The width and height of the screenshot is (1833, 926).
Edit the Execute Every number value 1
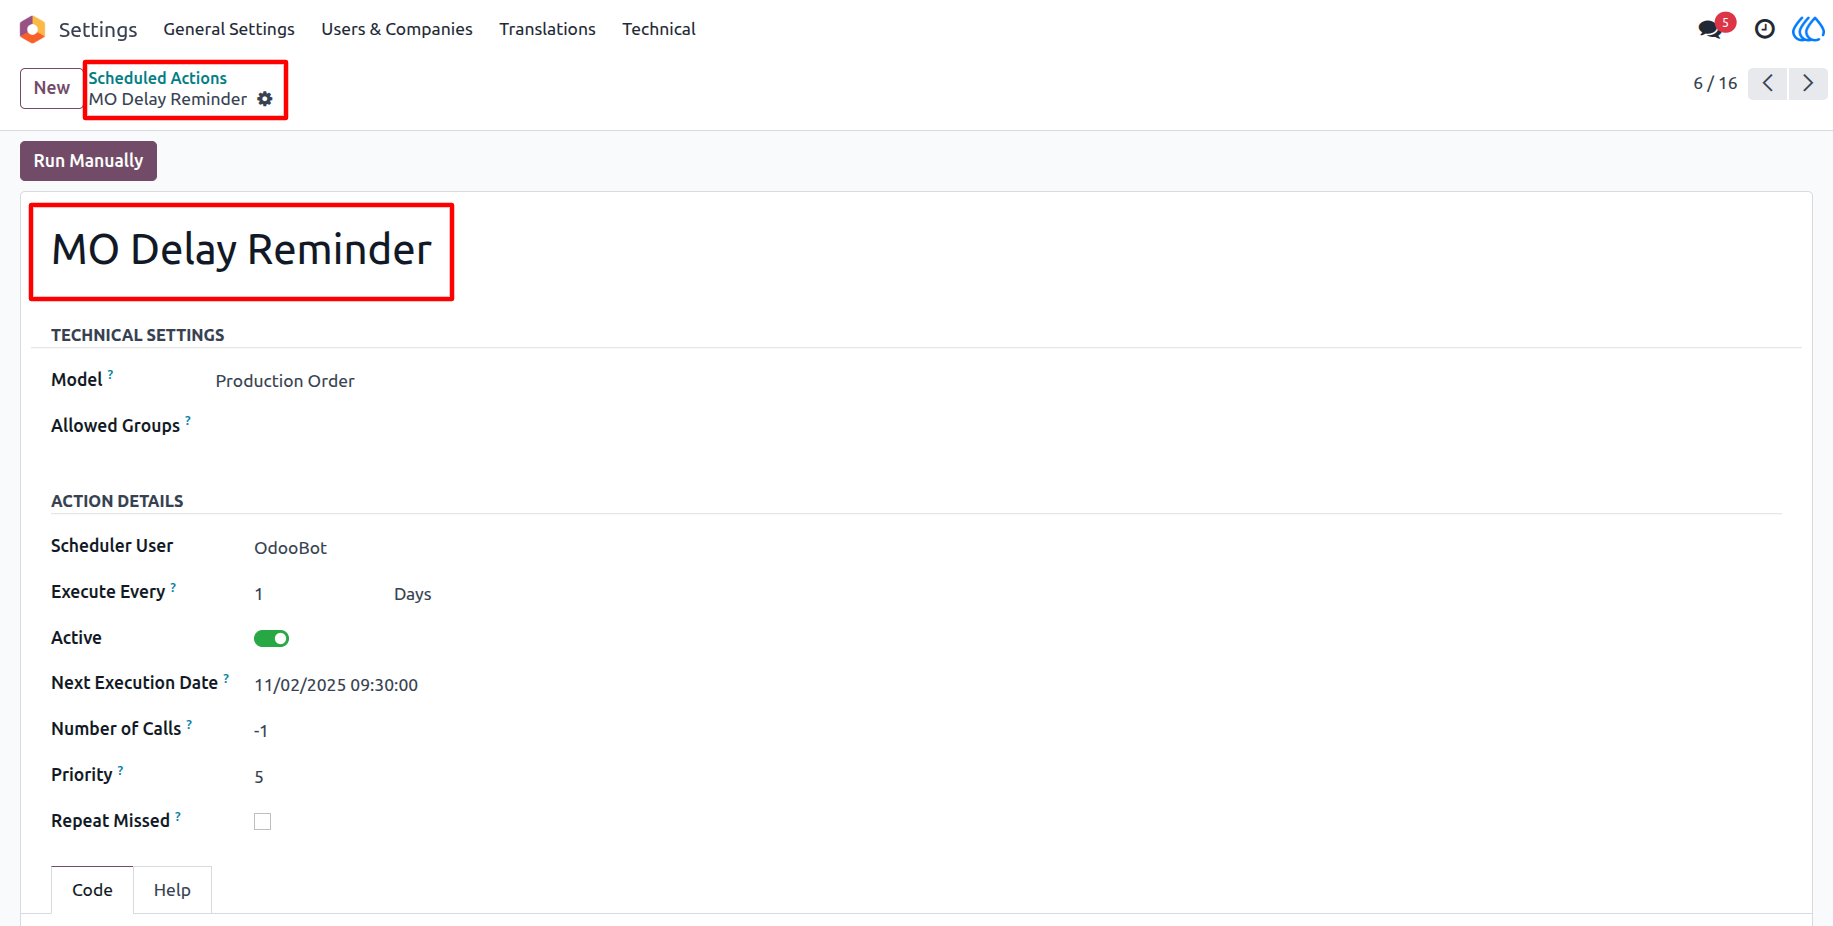click(x=258, y=594)
